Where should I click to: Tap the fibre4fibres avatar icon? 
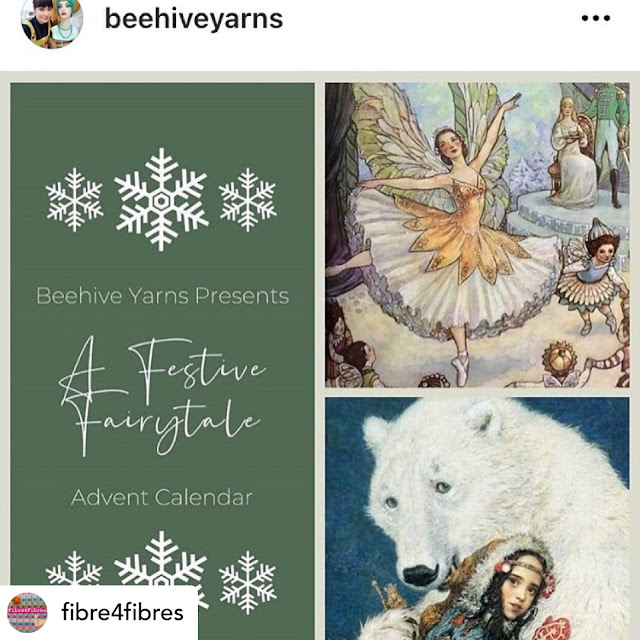click(27, 612)
